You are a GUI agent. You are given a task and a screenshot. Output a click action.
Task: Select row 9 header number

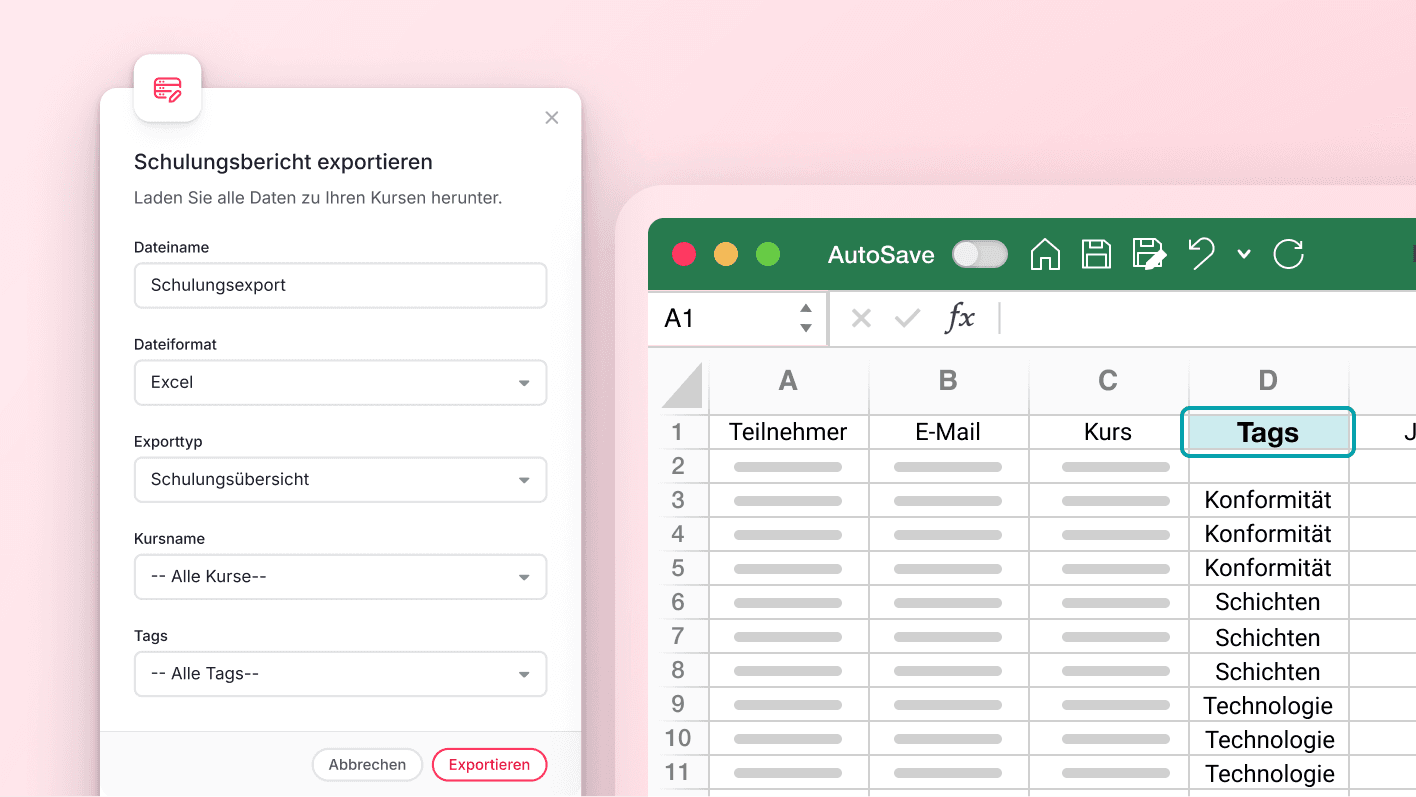pyautogui.click(x=677, y=705)
